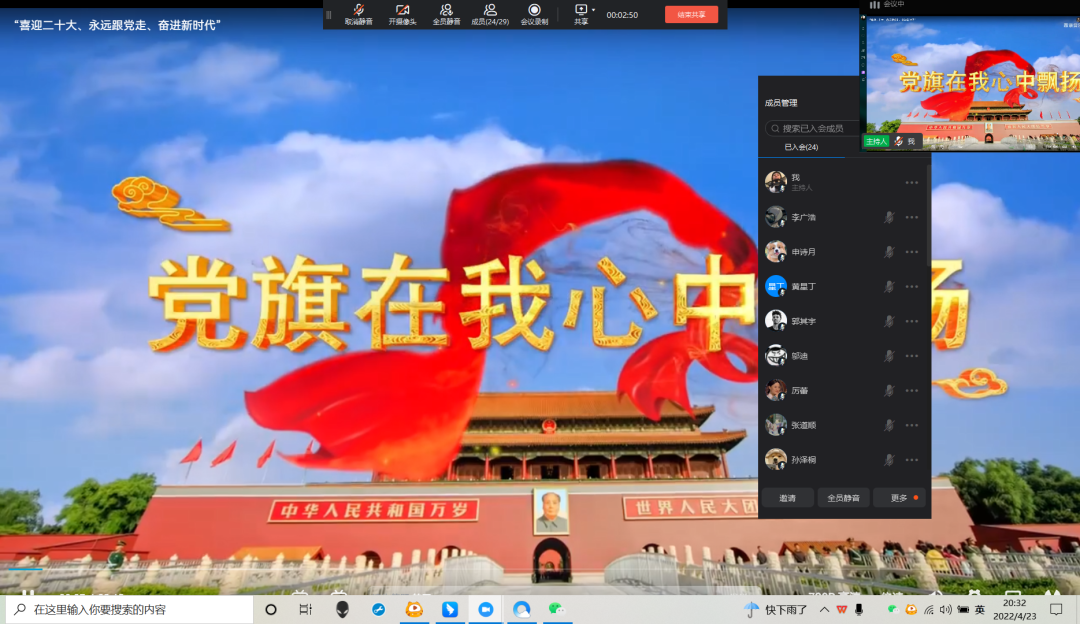Toggle the muted mic icon for 申诗月
Screen dimensions: 1080x624
(x=888, y=252)
